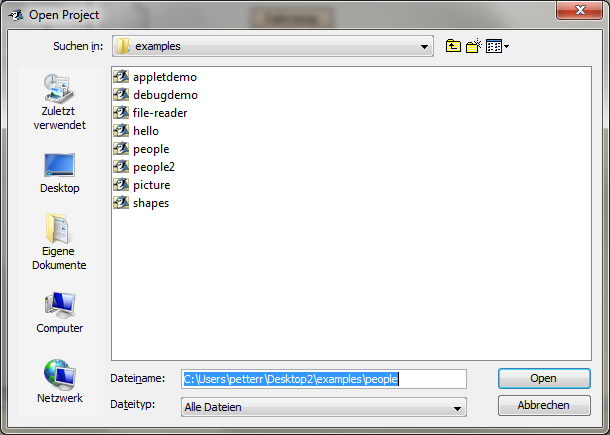610x435 pixels.
Task: Pick the people2 project
Action: 144,167
